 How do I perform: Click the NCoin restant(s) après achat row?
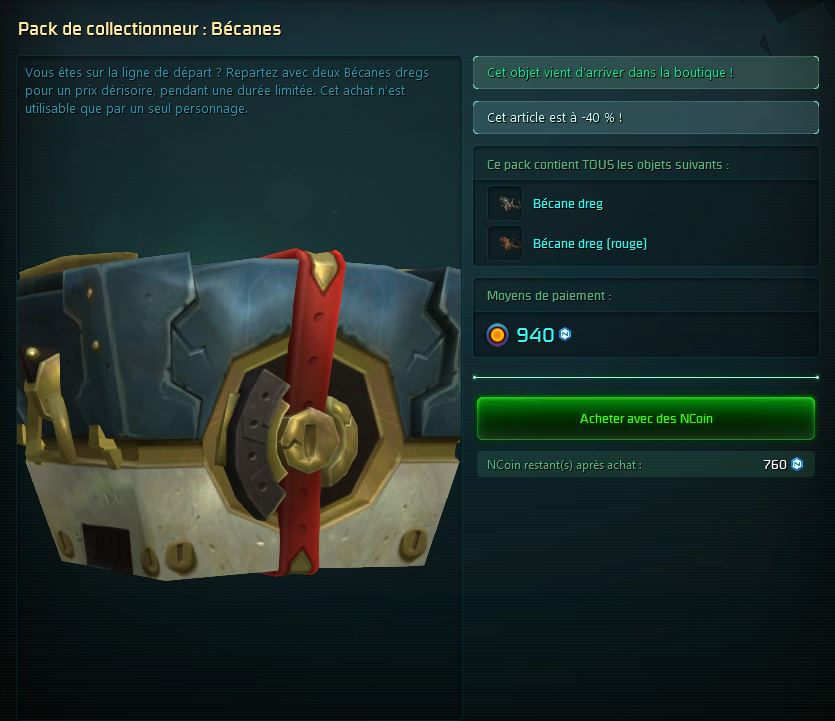point(646,464)
